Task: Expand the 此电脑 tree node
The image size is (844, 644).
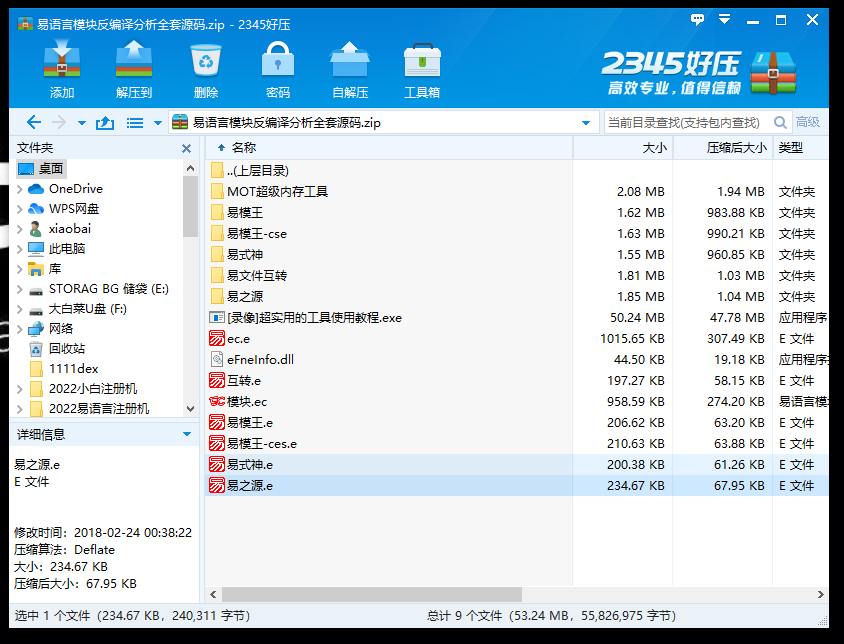Action: (20, 249)
